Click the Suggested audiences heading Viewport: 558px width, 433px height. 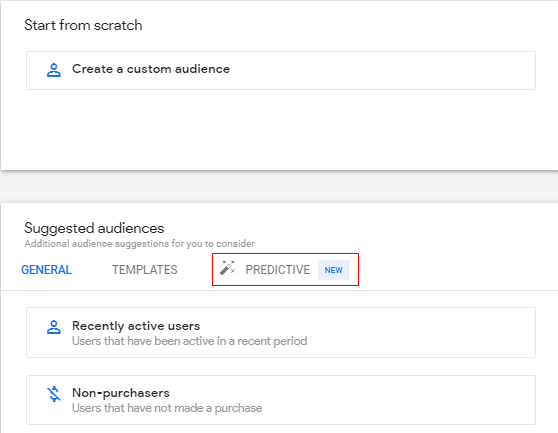[94, 228]
